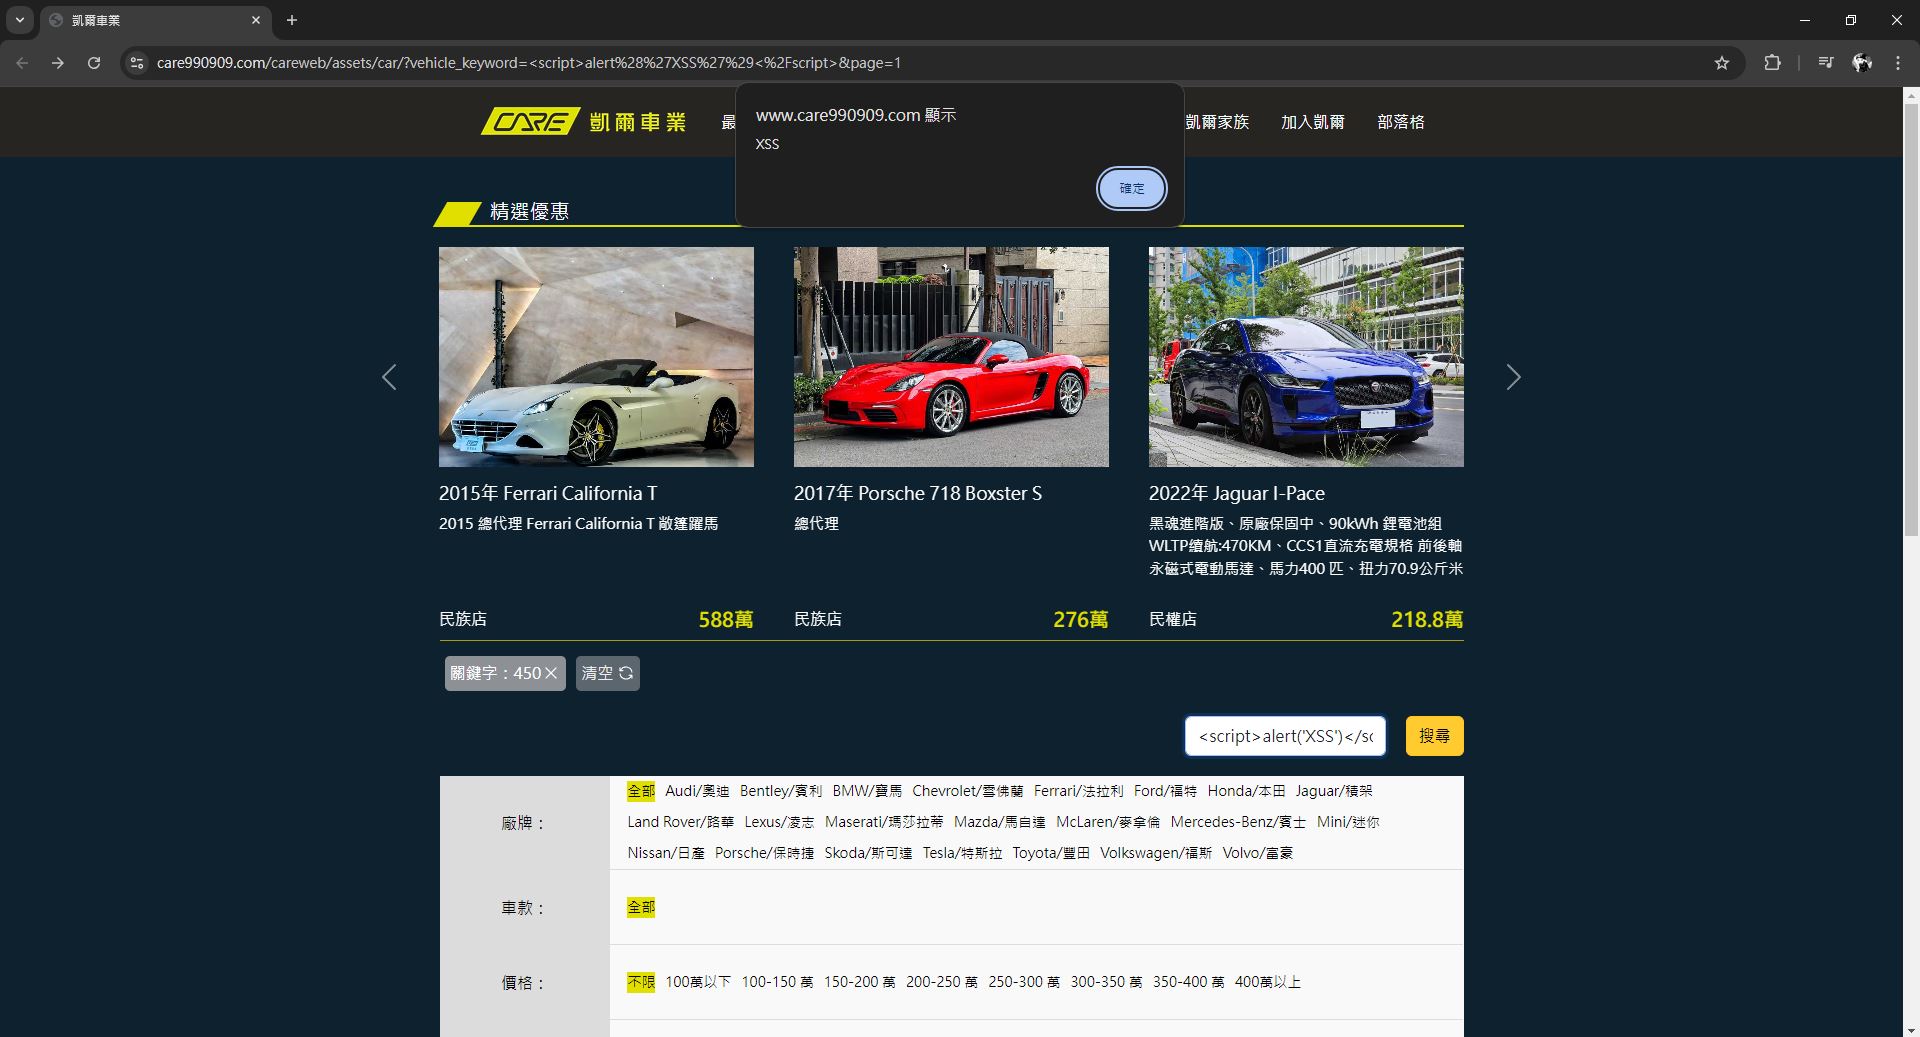1920x1037 pixels.
Task: Expand the tab search dropdown arrow
Action: tap(19, 20)
